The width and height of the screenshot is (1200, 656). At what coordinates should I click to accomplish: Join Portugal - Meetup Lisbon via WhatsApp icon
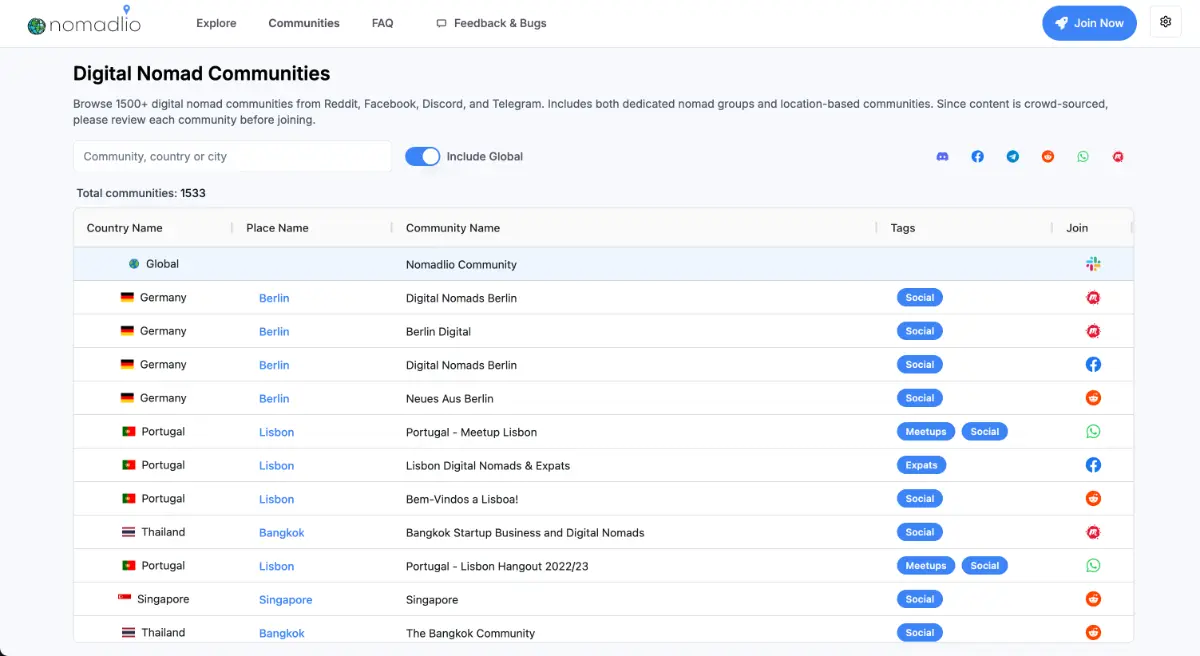click(x=1093, y=432)
